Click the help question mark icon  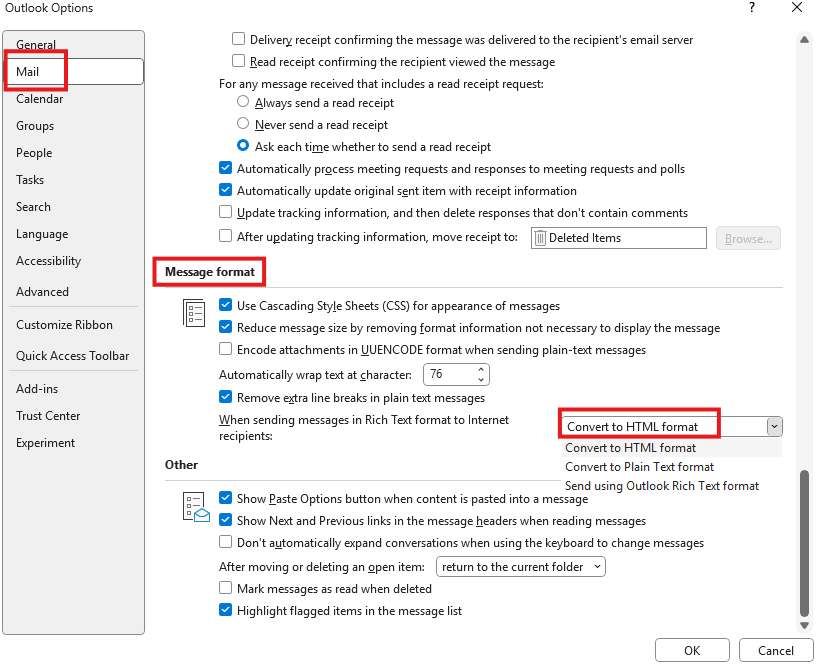pos(752,7)
